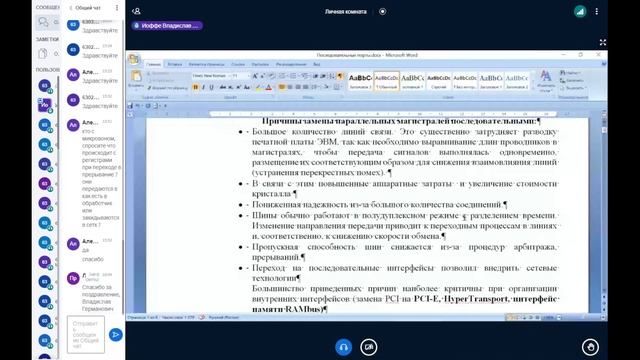Center the paragraph text

(290, 87)
